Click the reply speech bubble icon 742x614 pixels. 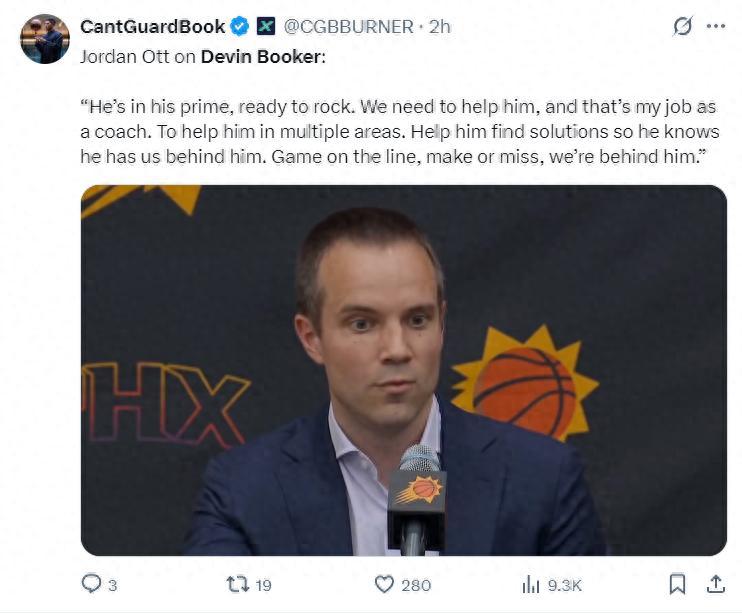pos(91,584)
